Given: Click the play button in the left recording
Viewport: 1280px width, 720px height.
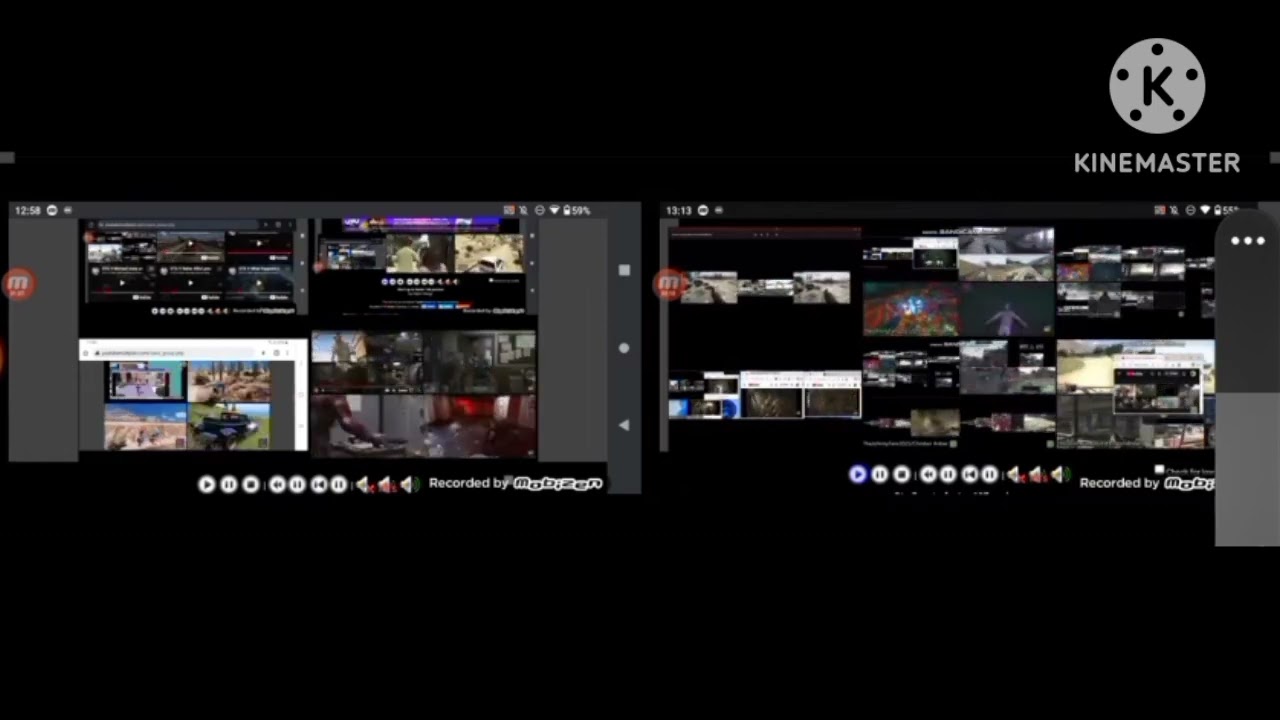Looking at the screenshot, I should 207,484.
